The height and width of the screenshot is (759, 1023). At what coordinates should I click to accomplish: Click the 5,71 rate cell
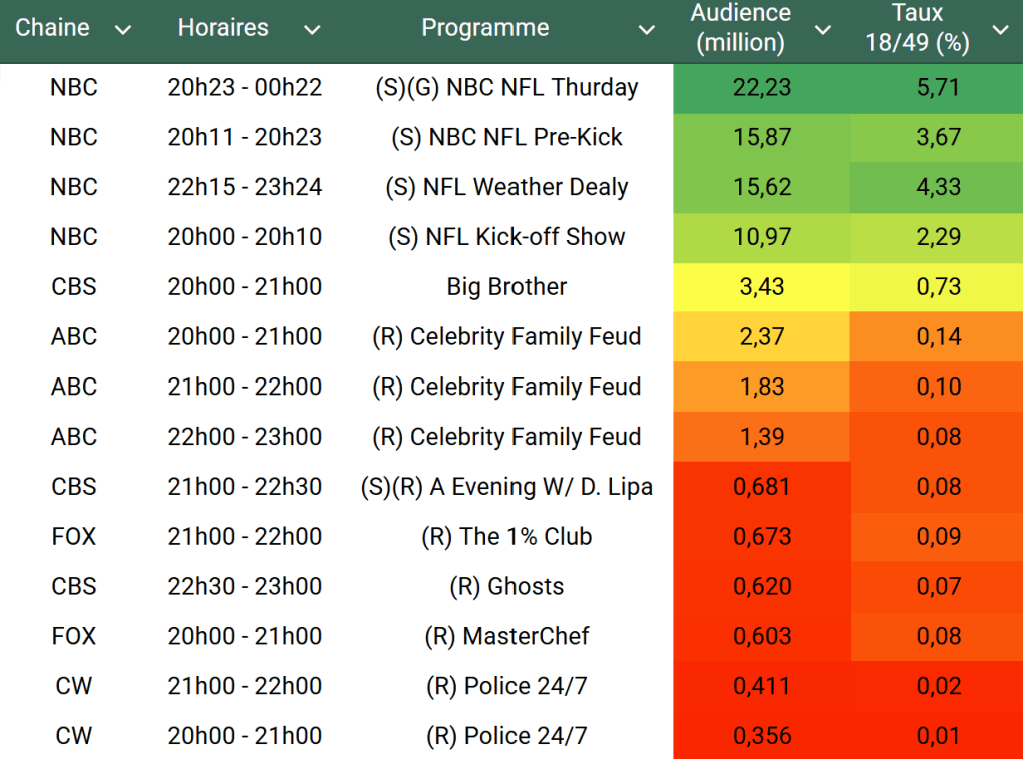pos(937,87)
